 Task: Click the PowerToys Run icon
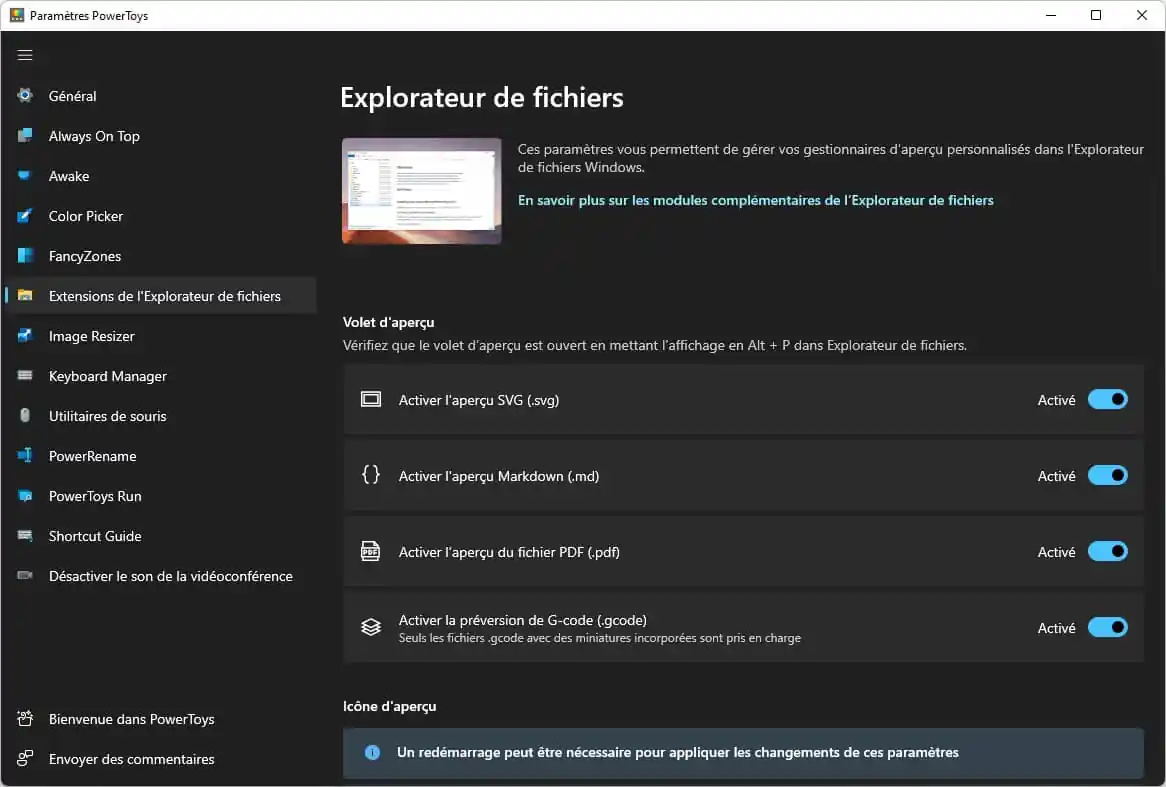coord(25,495)
